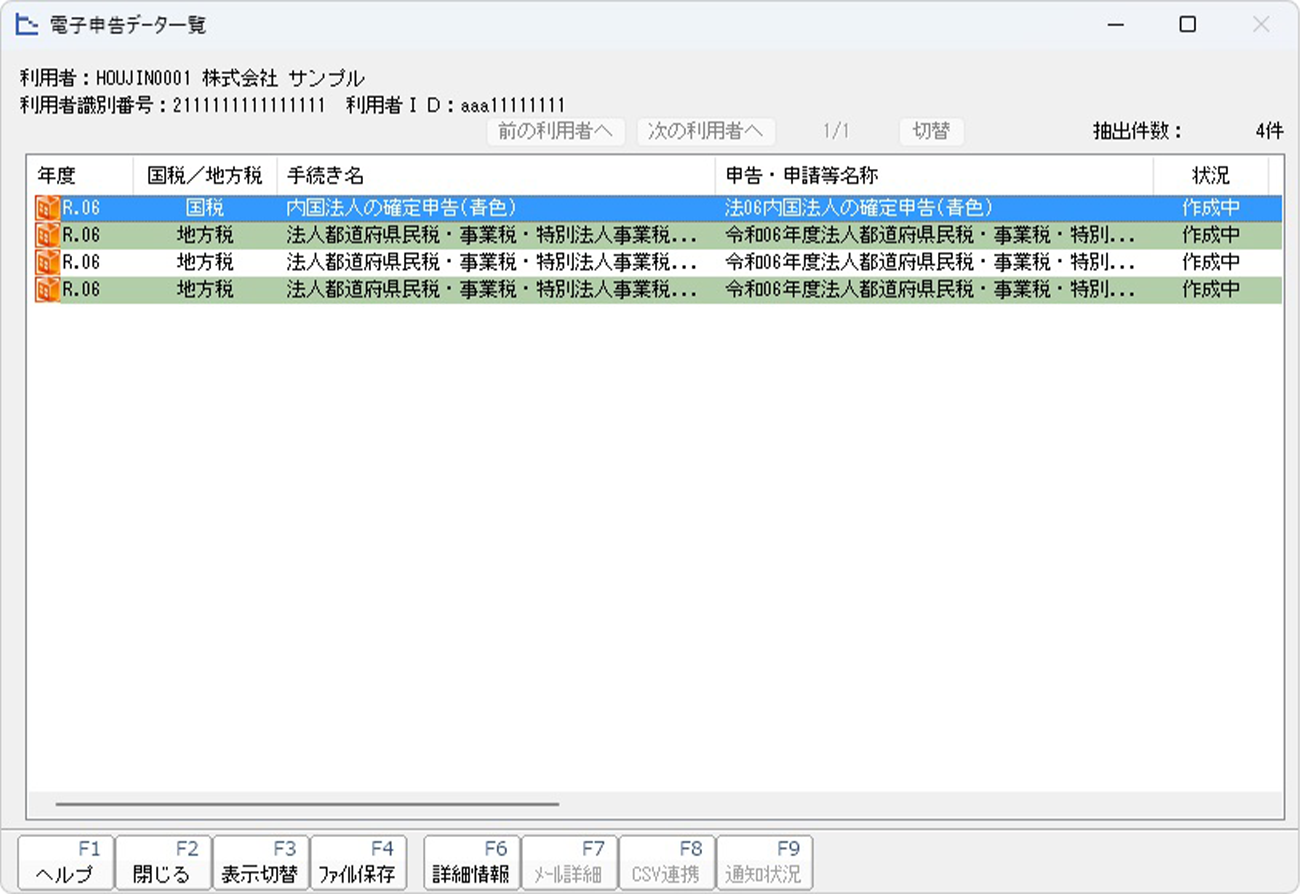This screenshot has height=894, width=1300.
Task: Click F4 ファイル保存 to save file
Action: coord(358,863)
